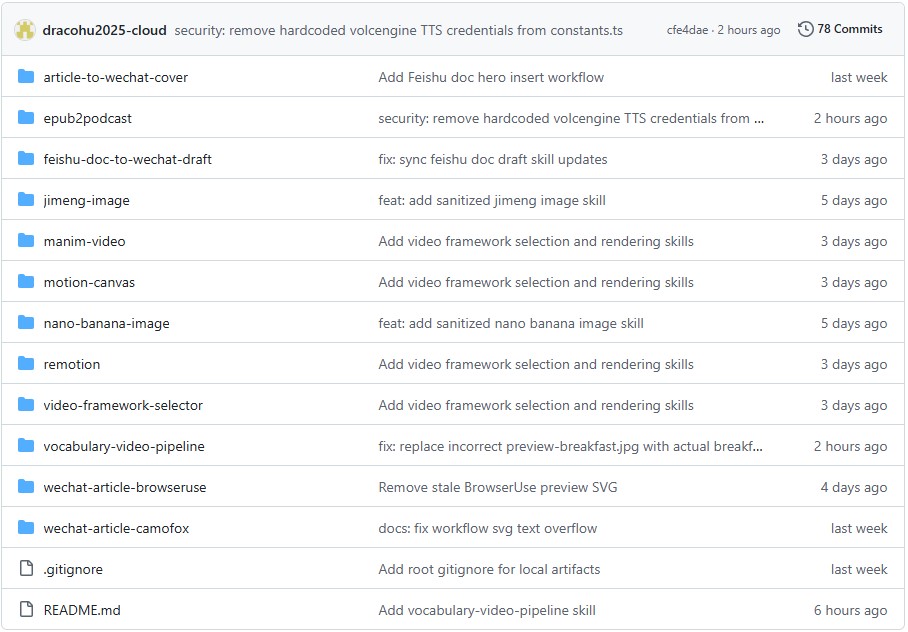
Task: Click the epub2podcast folder icon
Action: (26, 118)
